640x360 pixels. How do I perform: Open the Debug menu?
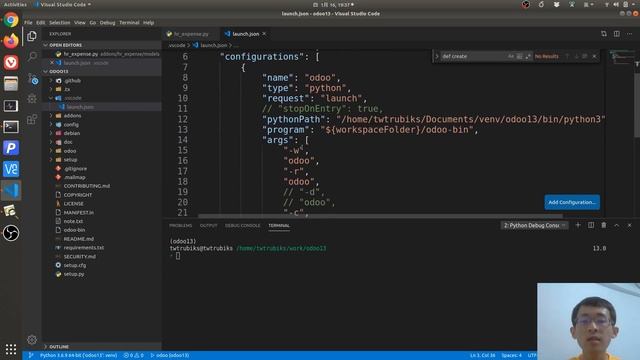click(x=107, y=22)
